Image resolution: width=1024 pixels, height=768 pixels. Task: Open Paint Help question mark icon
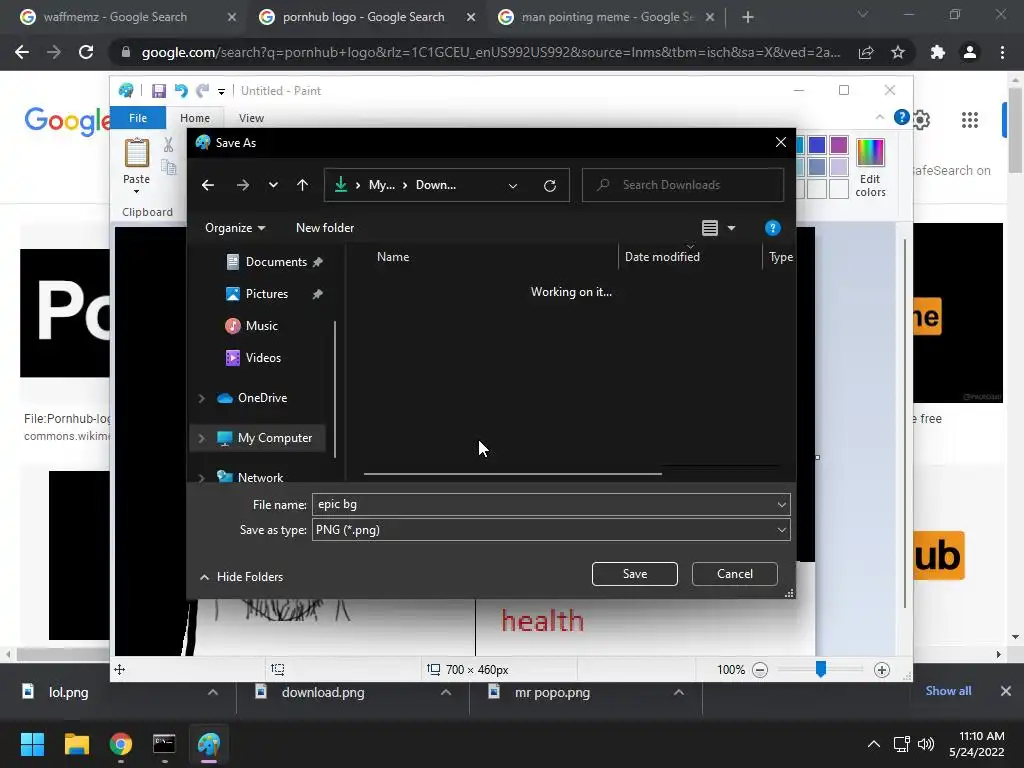point(901,118)
